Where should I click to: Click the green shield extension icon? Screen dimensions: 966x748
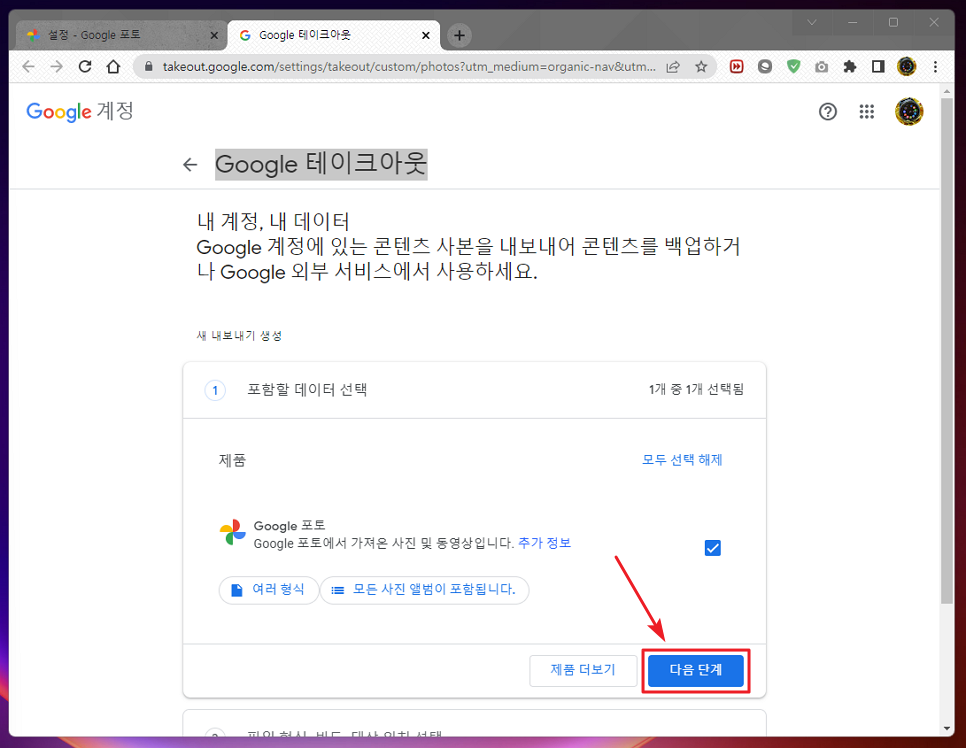click(794, 67)
